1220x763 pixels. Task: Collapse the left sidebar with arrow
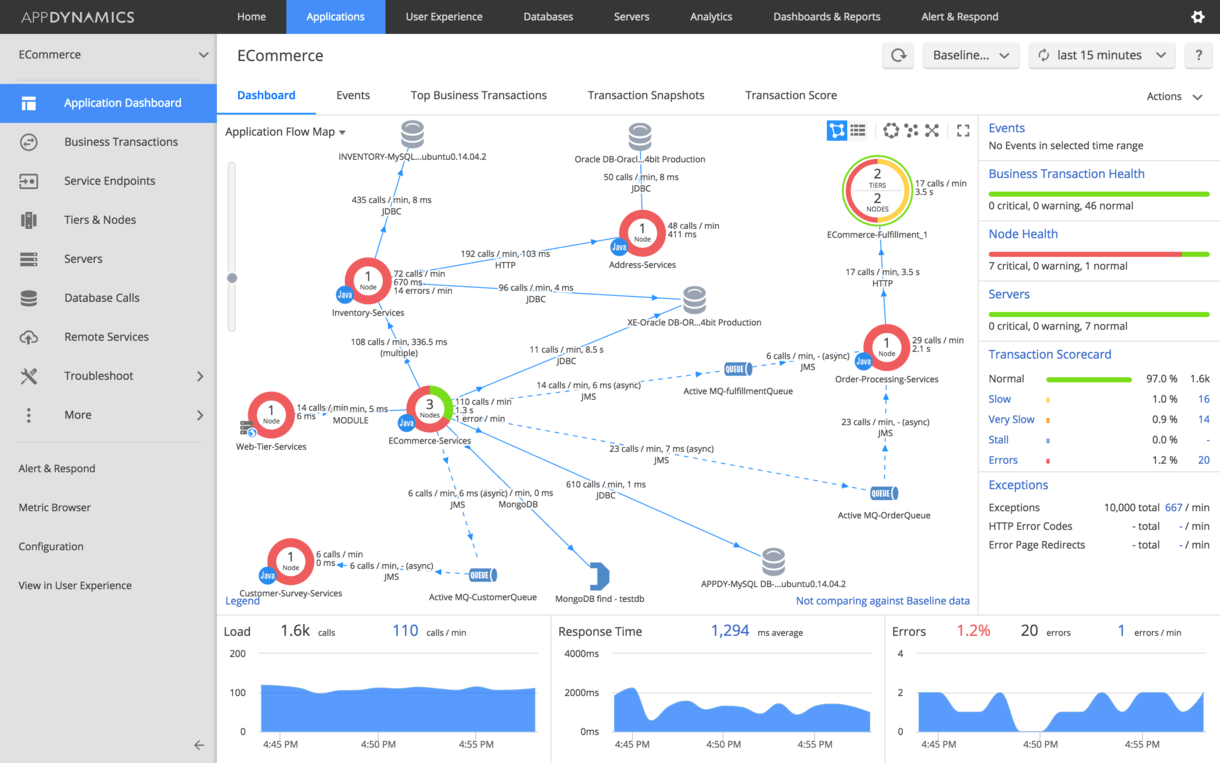tap(199, 745)
